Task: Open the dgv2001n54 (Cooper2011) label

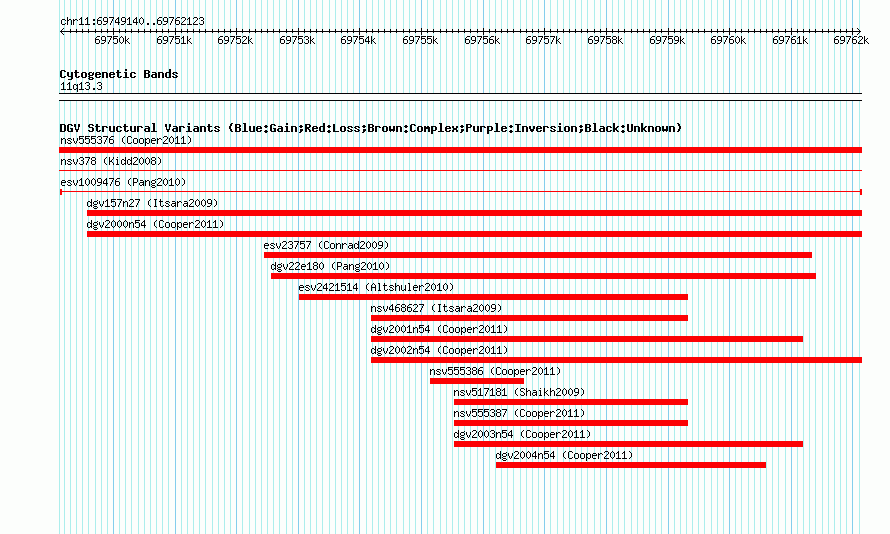Action: click(439, 329)
